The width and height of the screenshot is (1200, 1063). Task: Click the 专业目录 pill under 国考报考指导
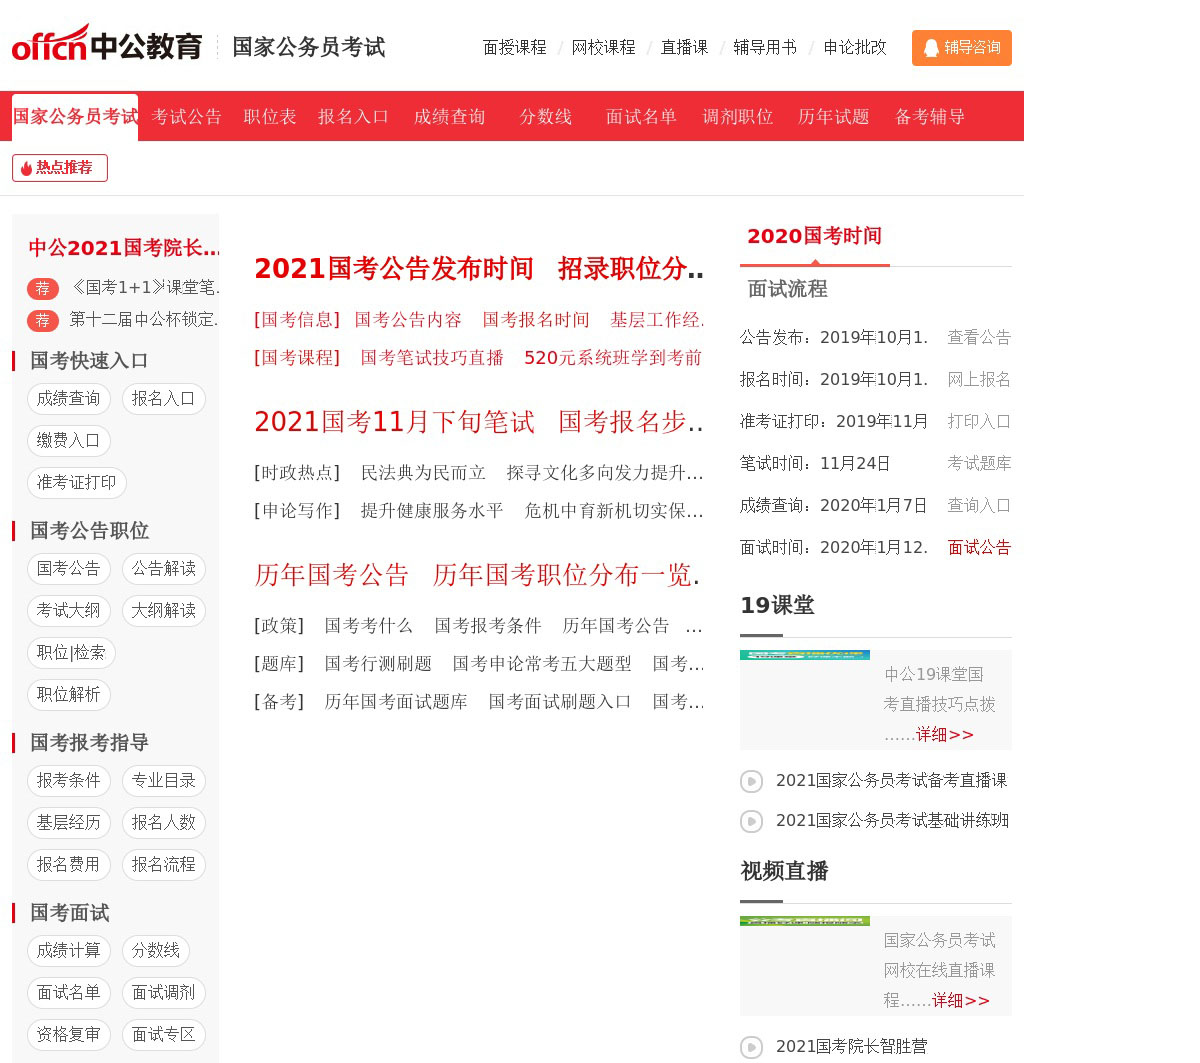point(163,781)
